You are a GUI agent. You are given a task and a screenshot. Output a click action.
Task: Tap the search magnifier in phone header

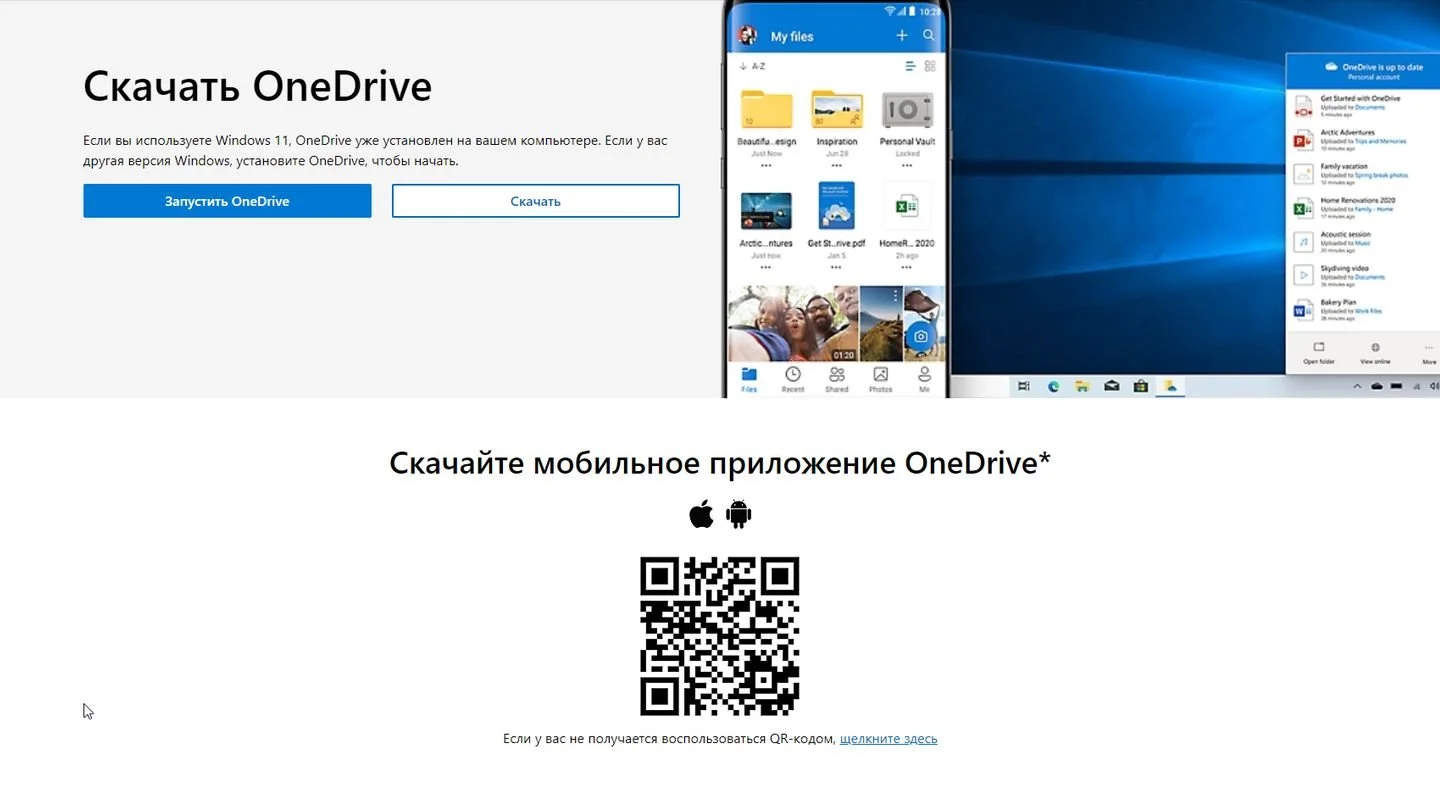(x=929, y=36)
